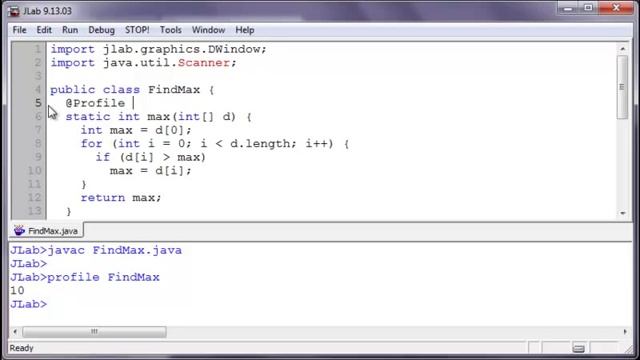640x360 pixels.
Task: Click 'max = d[i];' line
Action: [151, 171]
